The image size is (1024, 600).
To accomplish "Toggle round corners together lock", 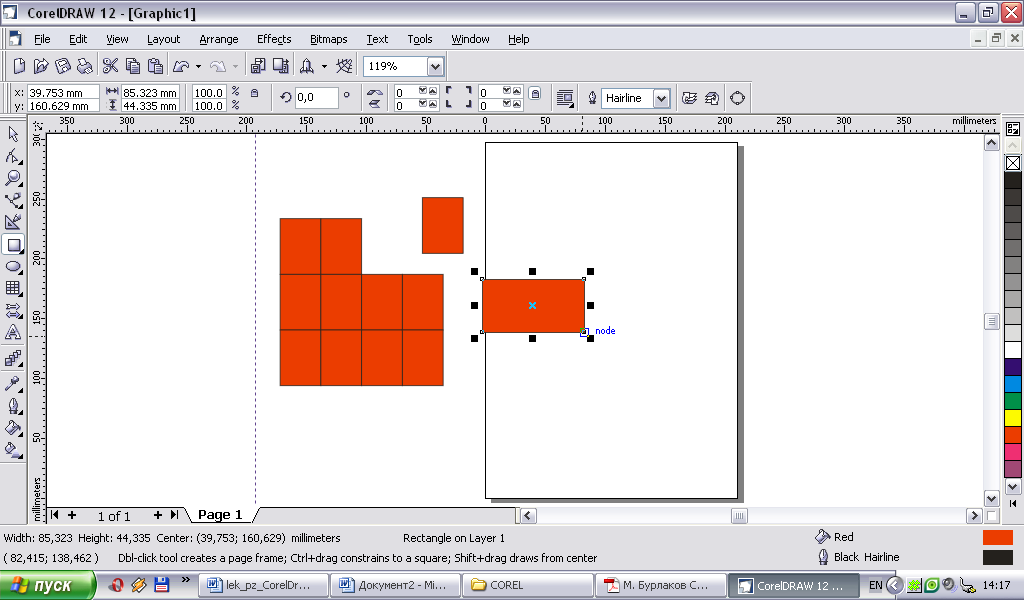I will click(x=536, y=93).
